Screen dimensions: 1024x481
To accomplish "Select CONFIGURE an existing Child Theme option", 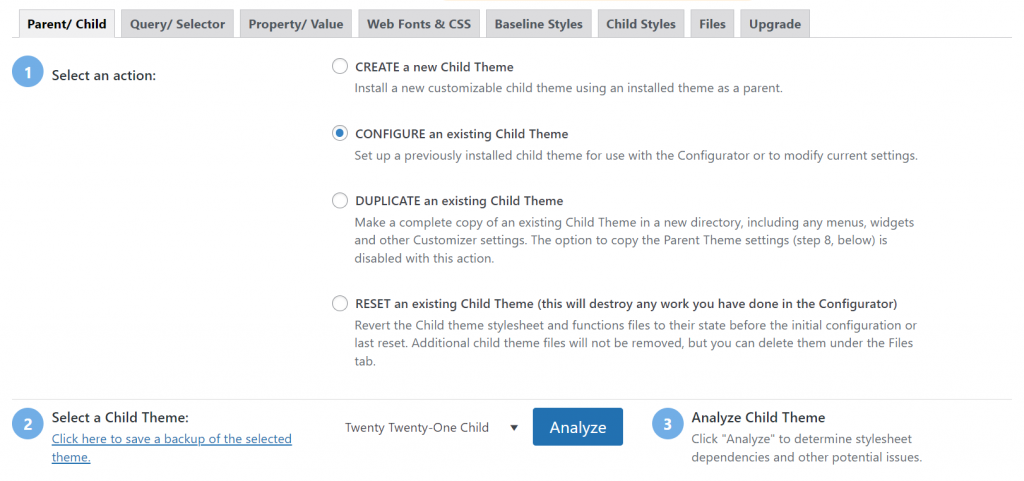I will (x=340, y=134).
